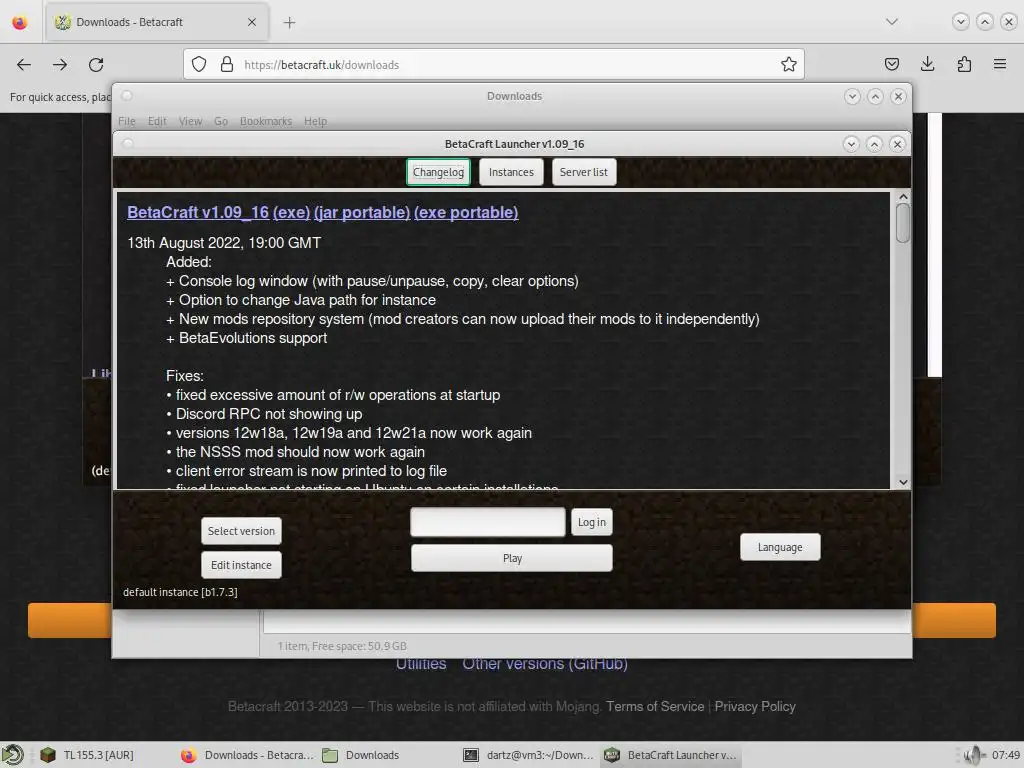Maximize the Downloads file manager window
The width and height of the screenshot is (1024, 768).
[875, 97]
